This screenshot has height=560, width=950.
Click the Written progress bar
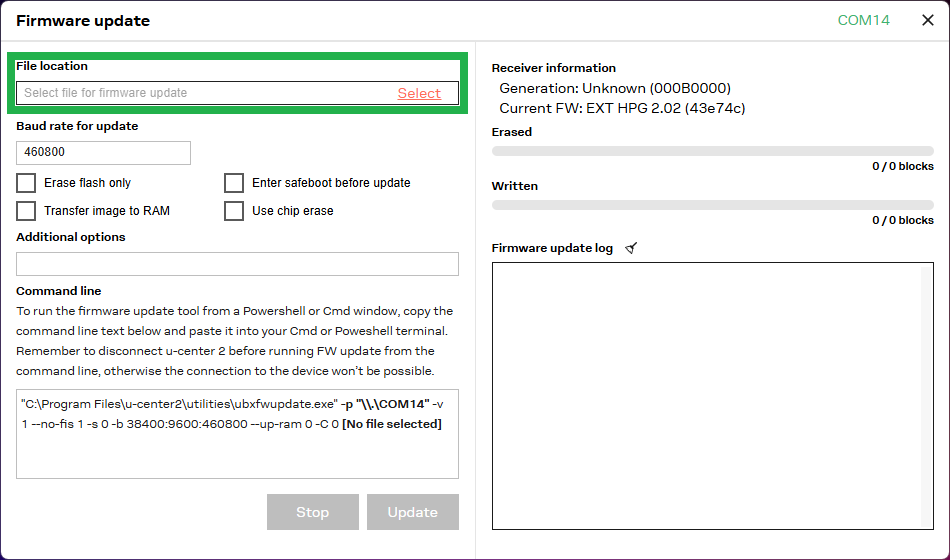pos(712,205)
